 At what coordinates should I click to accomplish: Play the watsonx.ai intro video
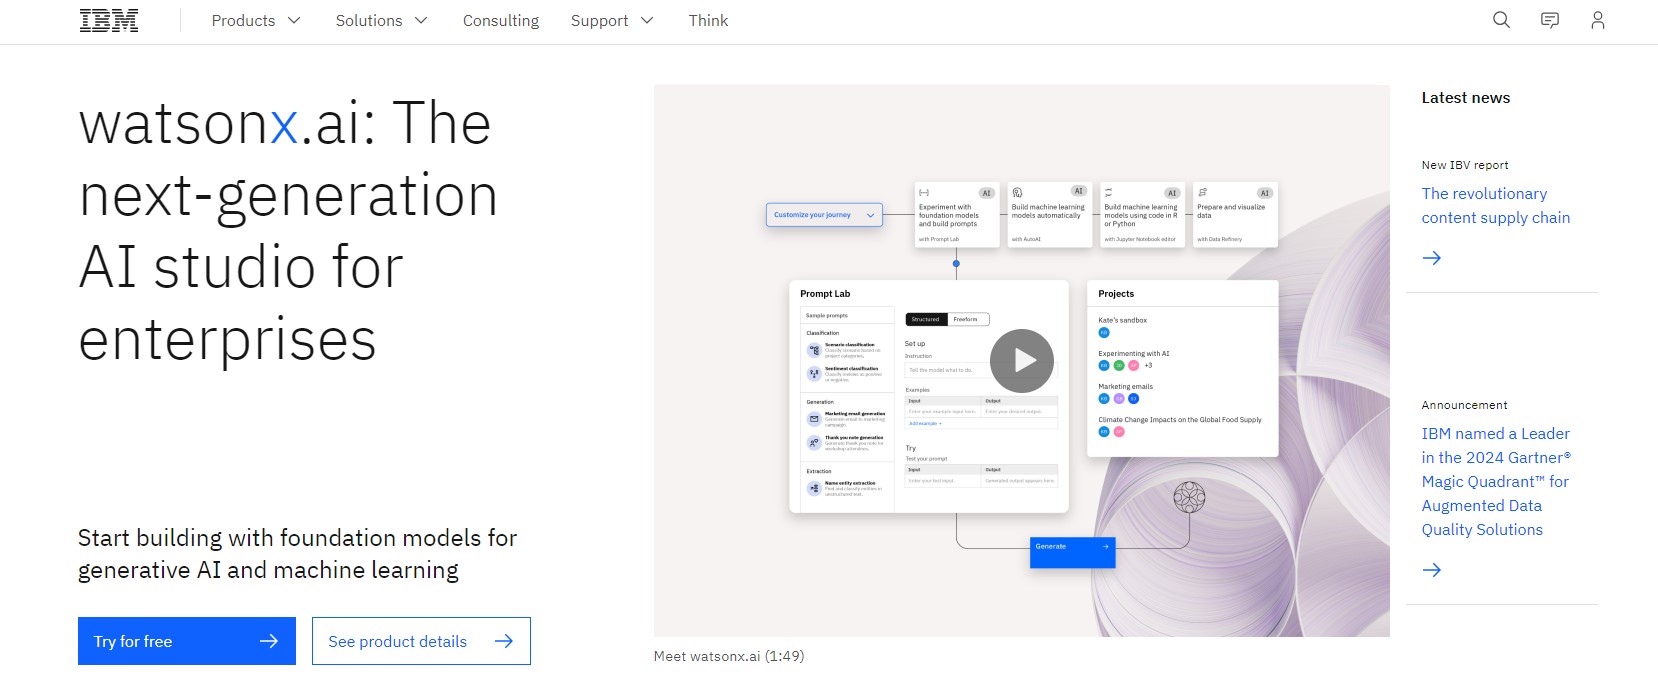click(x=1022, y=360)
